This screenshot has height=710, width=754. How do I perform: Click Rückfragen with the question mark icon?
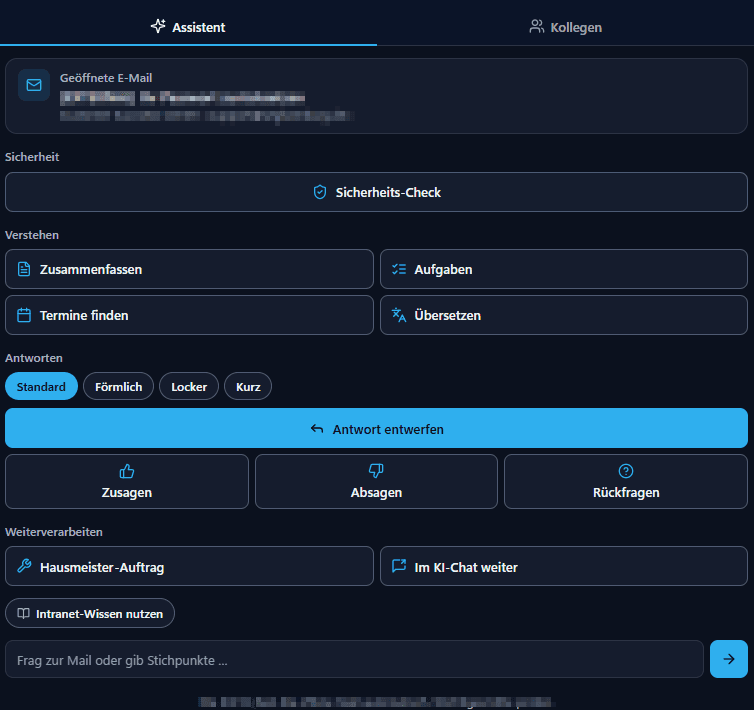626,482
